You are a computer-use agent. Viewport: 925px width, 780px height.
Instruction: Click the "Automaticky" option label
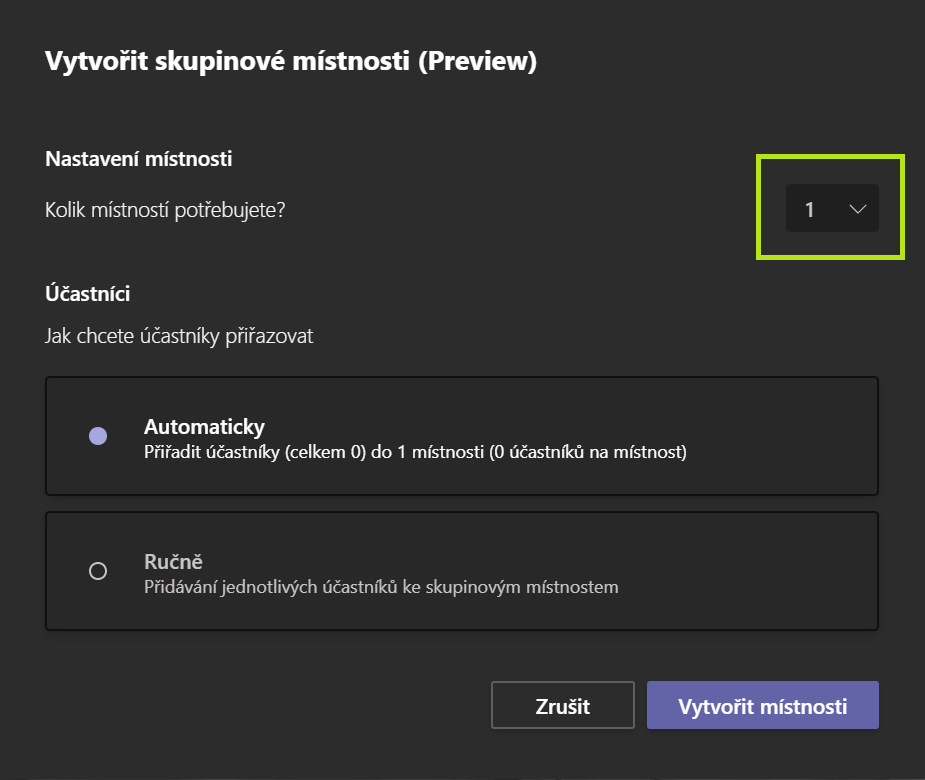[x=204, y=427]
